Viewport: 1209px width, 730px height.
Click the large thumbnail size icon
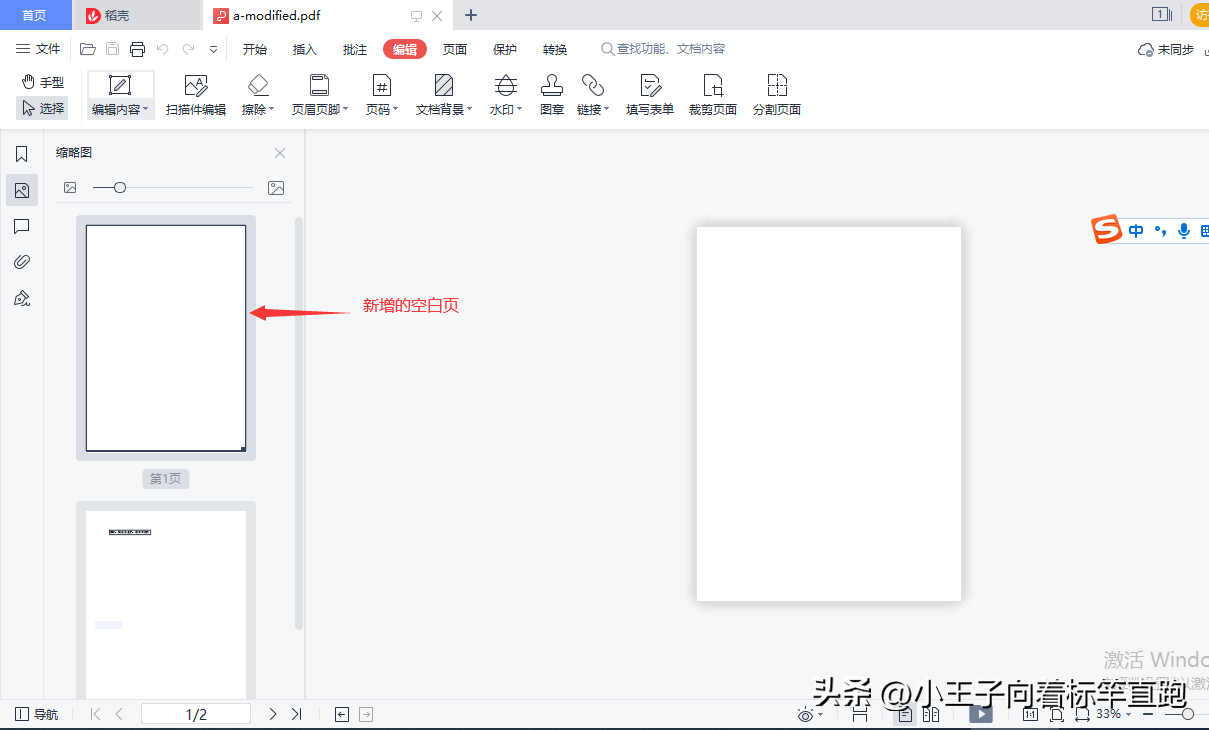[276, 187]
